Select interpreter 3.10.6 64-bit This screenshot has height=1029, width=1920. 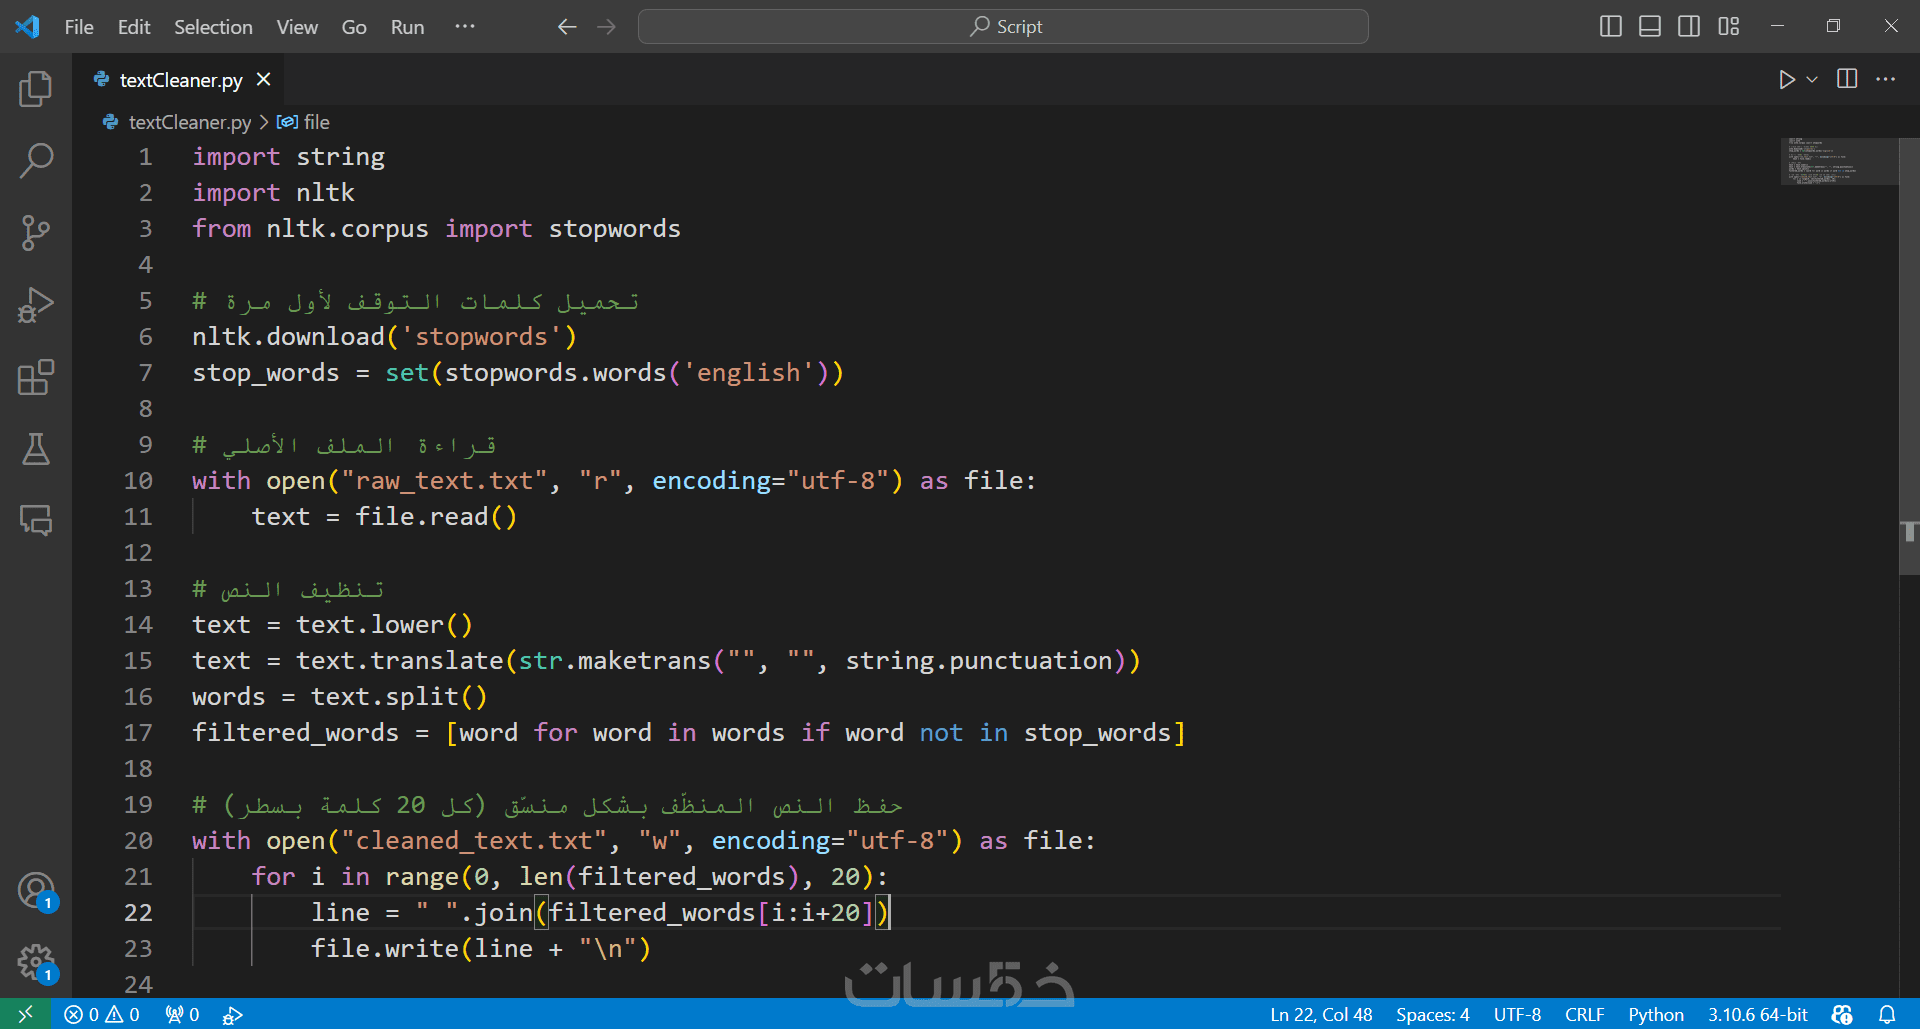1757,1014
